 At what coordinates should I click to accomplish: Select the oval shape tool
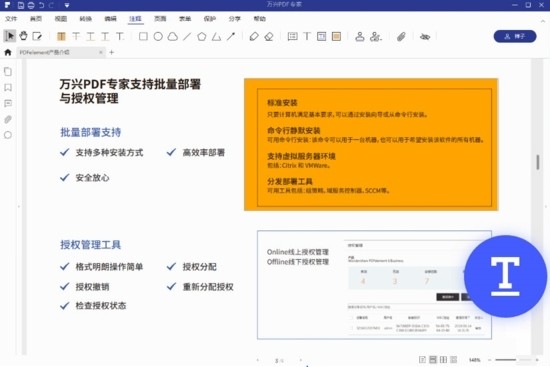click(158, 36)
